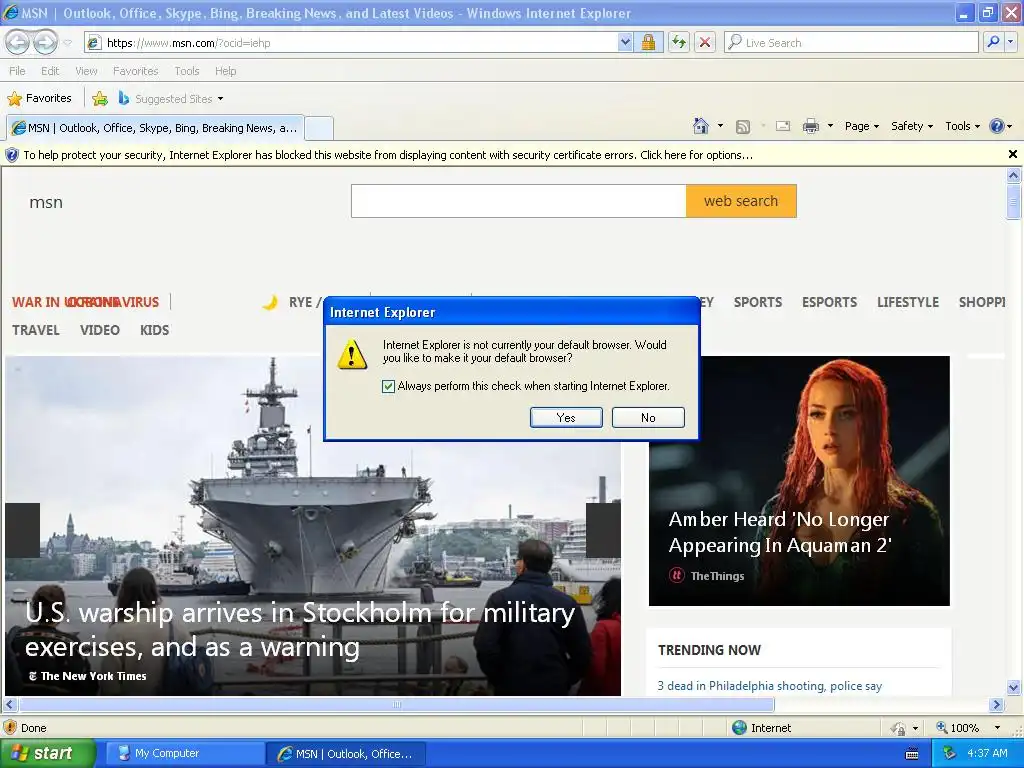Expand the Print dropdown arrow

coord(830,126)
